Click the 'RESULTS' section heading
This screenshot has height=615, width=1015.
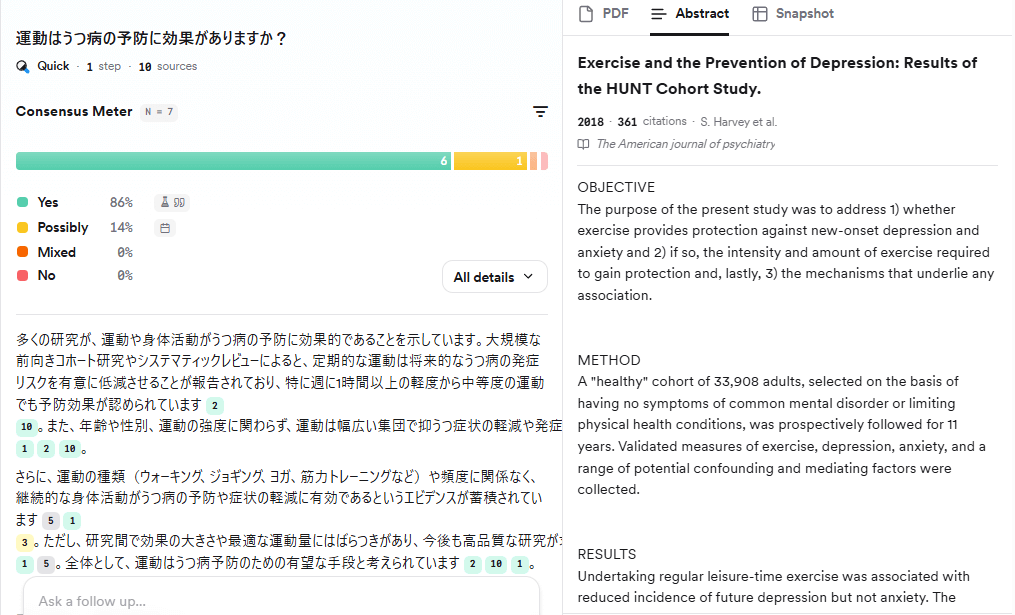(x=607, y=554)
